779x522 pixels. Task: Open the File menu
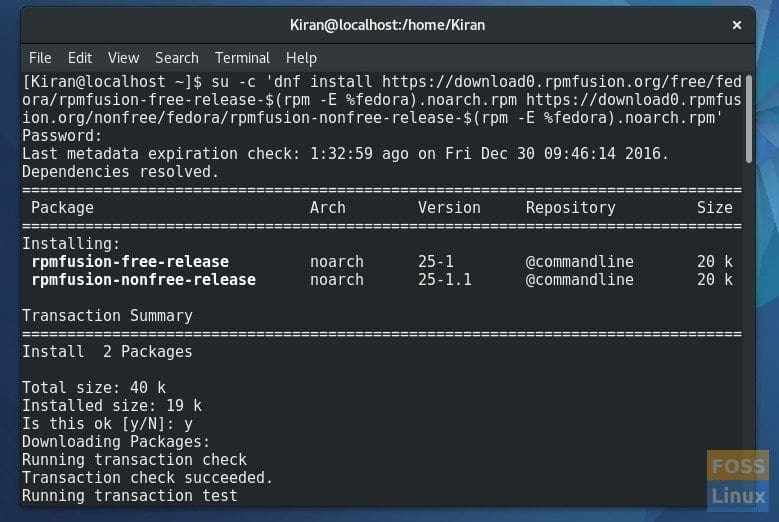(40, 58)
